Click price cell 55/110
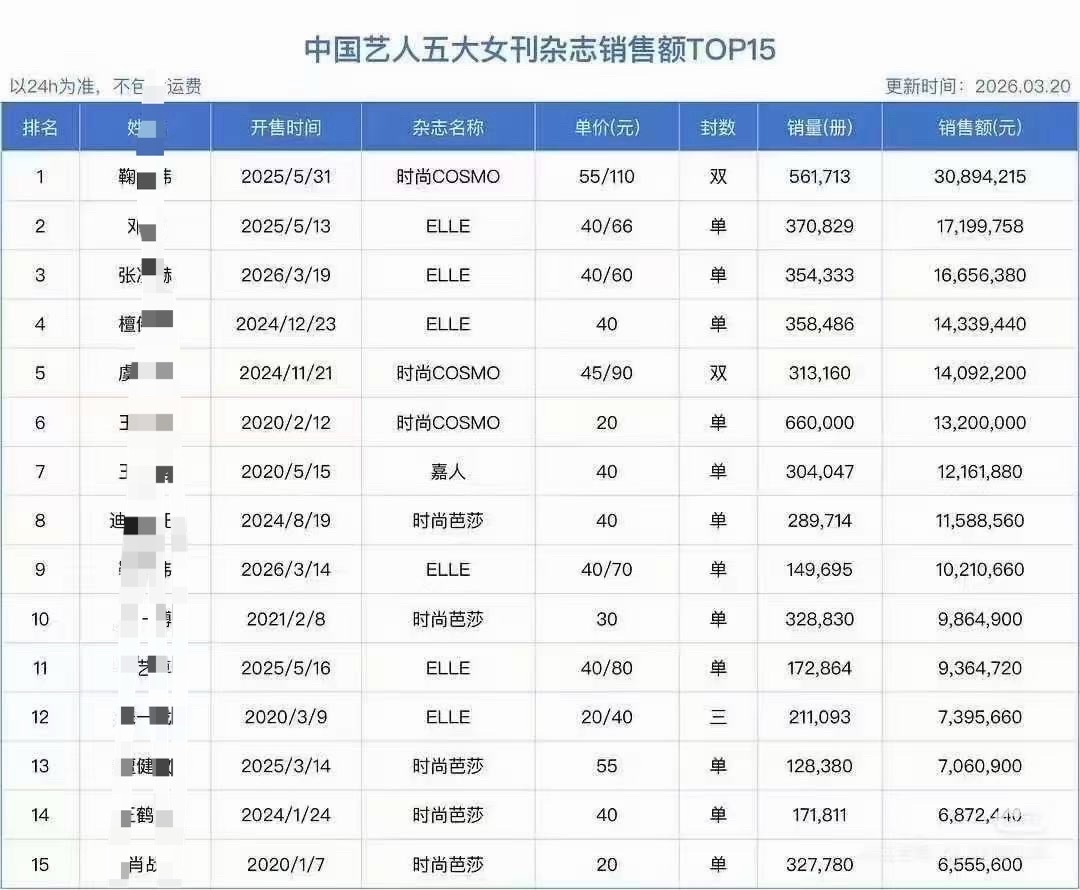The width and height of the screenshot is (1080, 890). coord(607,177)
